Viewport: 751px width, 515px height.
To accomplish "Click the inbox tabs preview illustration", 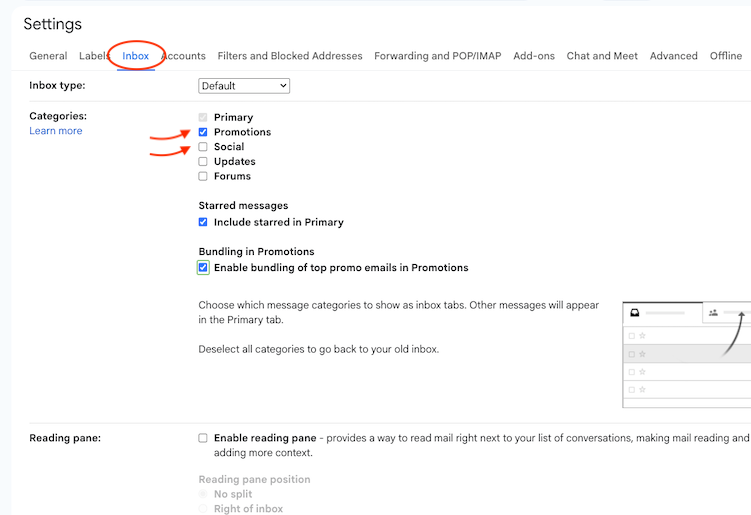I will (686, 355).
